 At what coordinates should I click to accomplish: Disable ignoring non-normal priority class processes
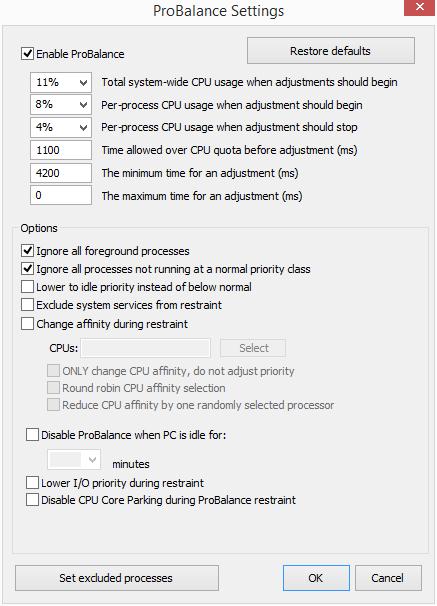27,269
